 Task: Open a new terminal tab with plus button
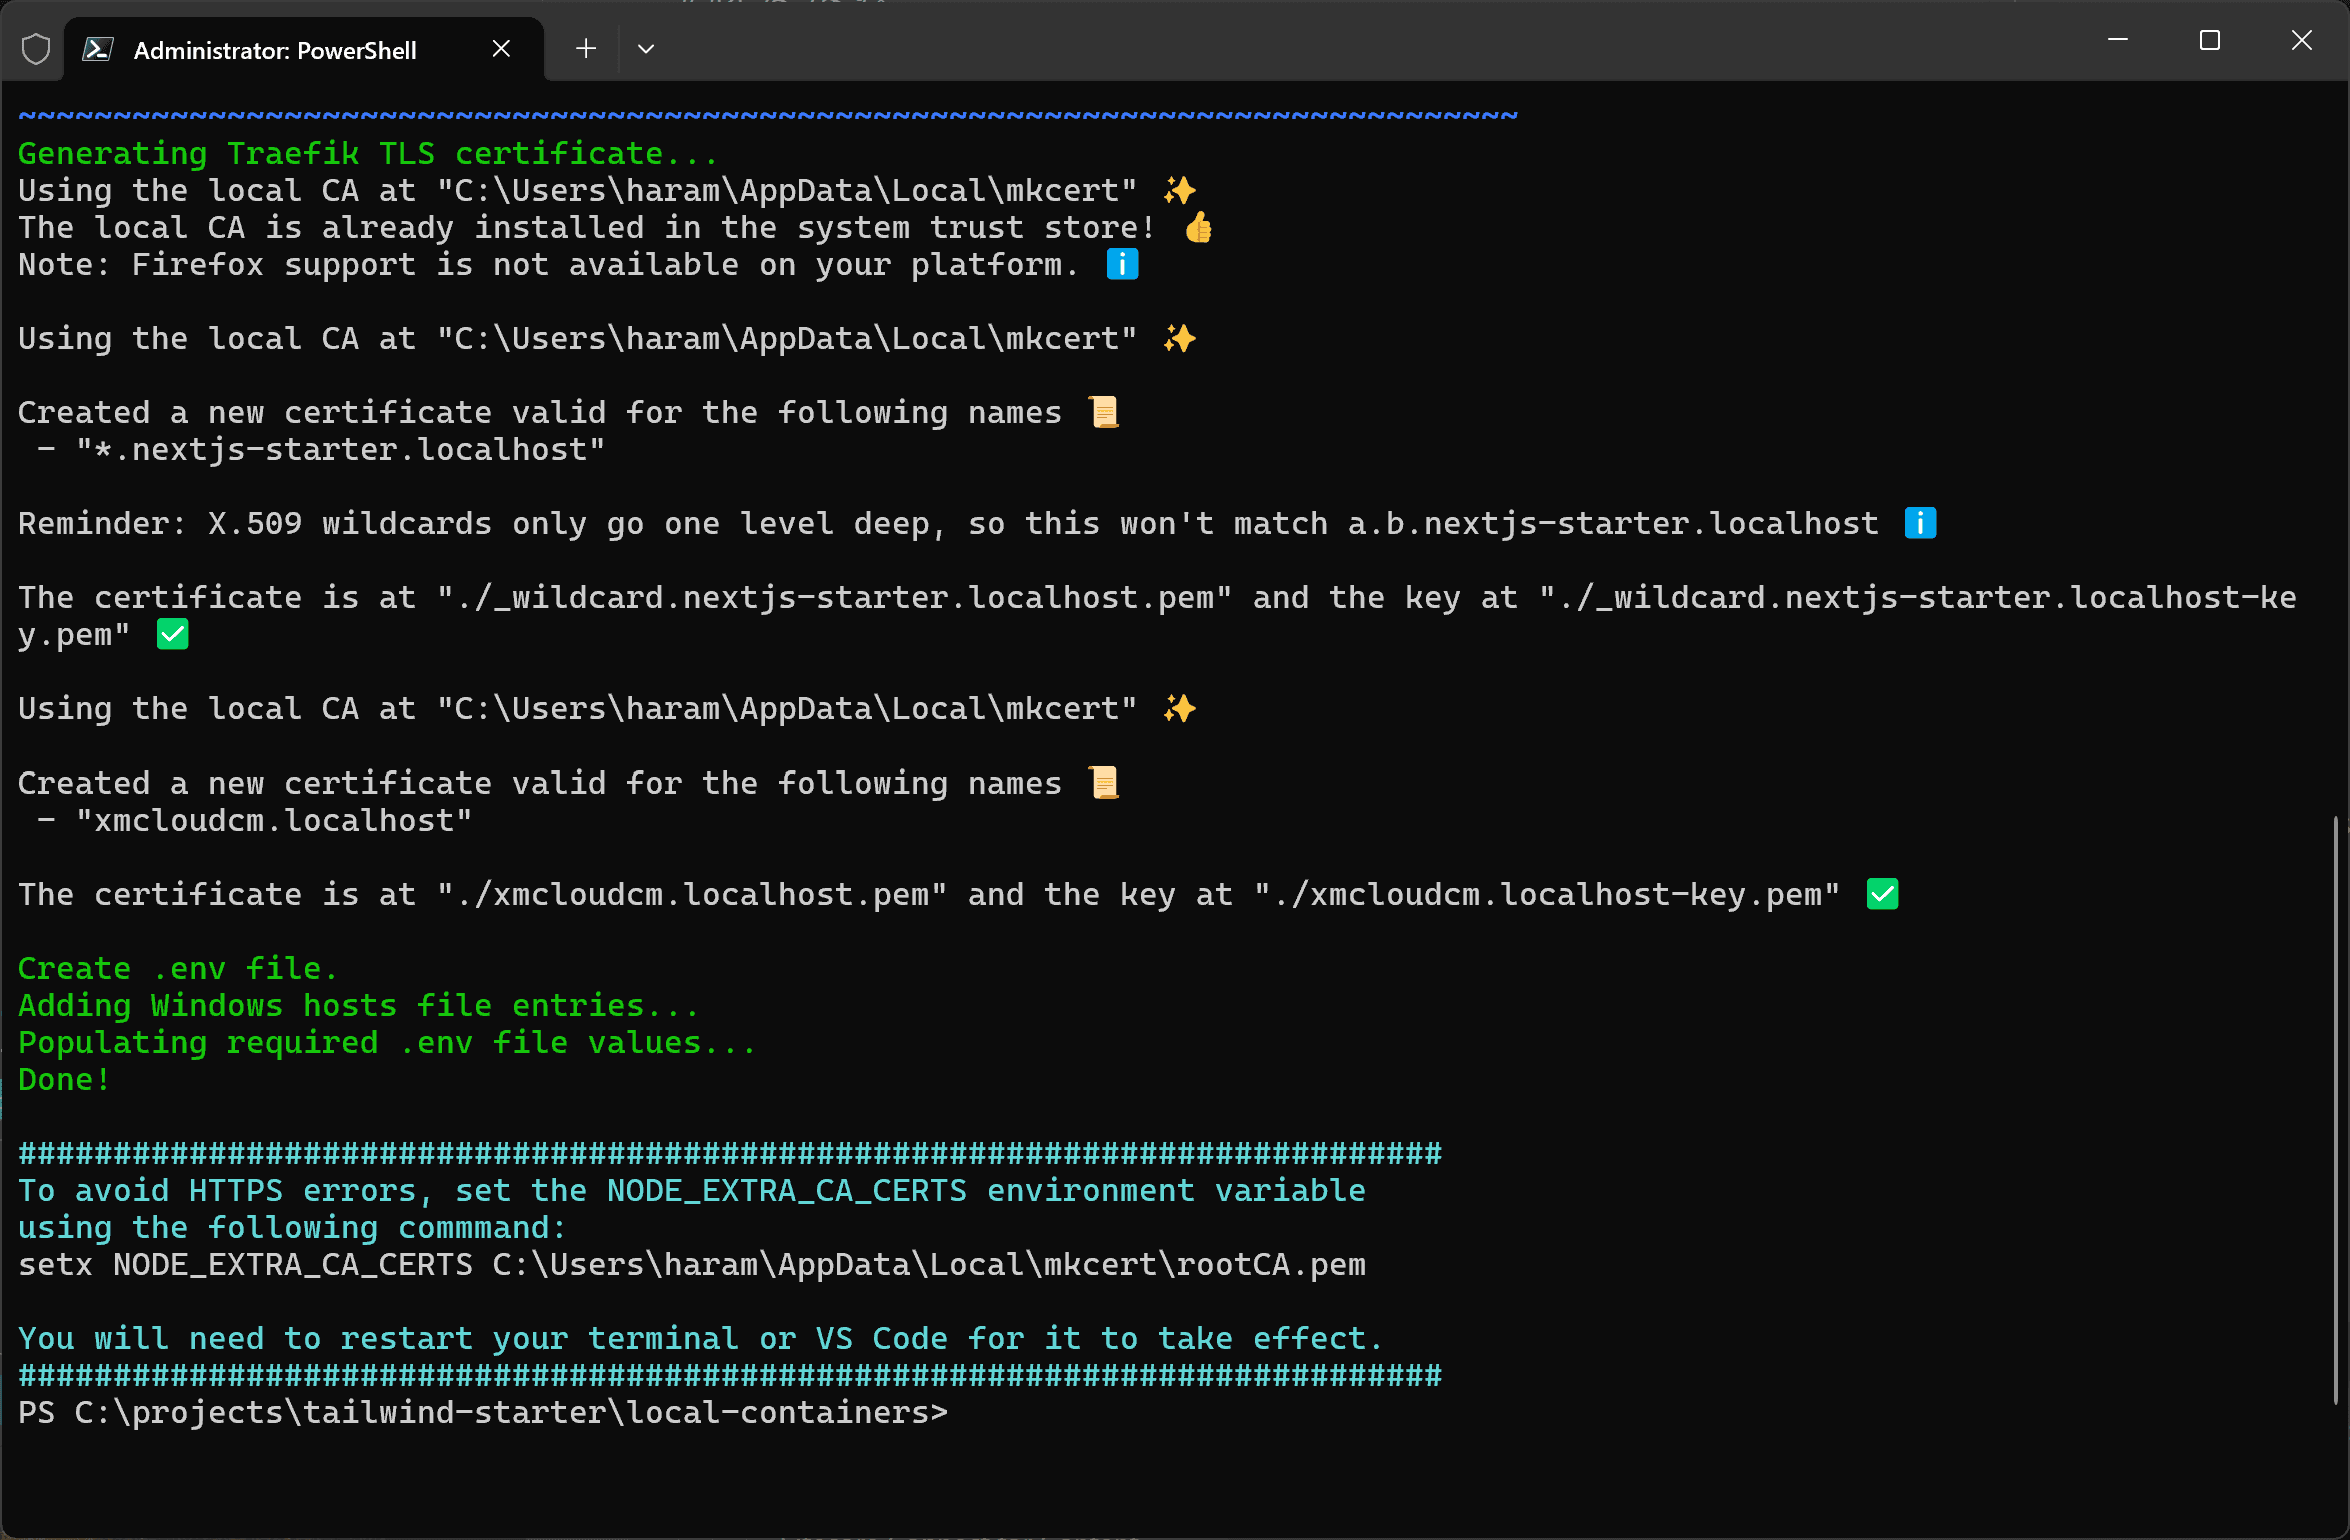coord(586,48)
